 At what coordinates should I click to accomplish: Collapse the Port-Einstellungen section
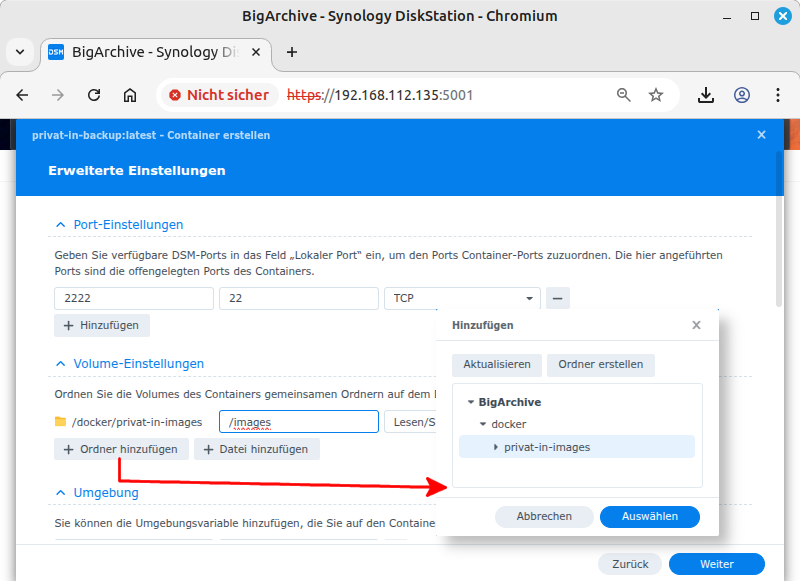pos(62,225)
